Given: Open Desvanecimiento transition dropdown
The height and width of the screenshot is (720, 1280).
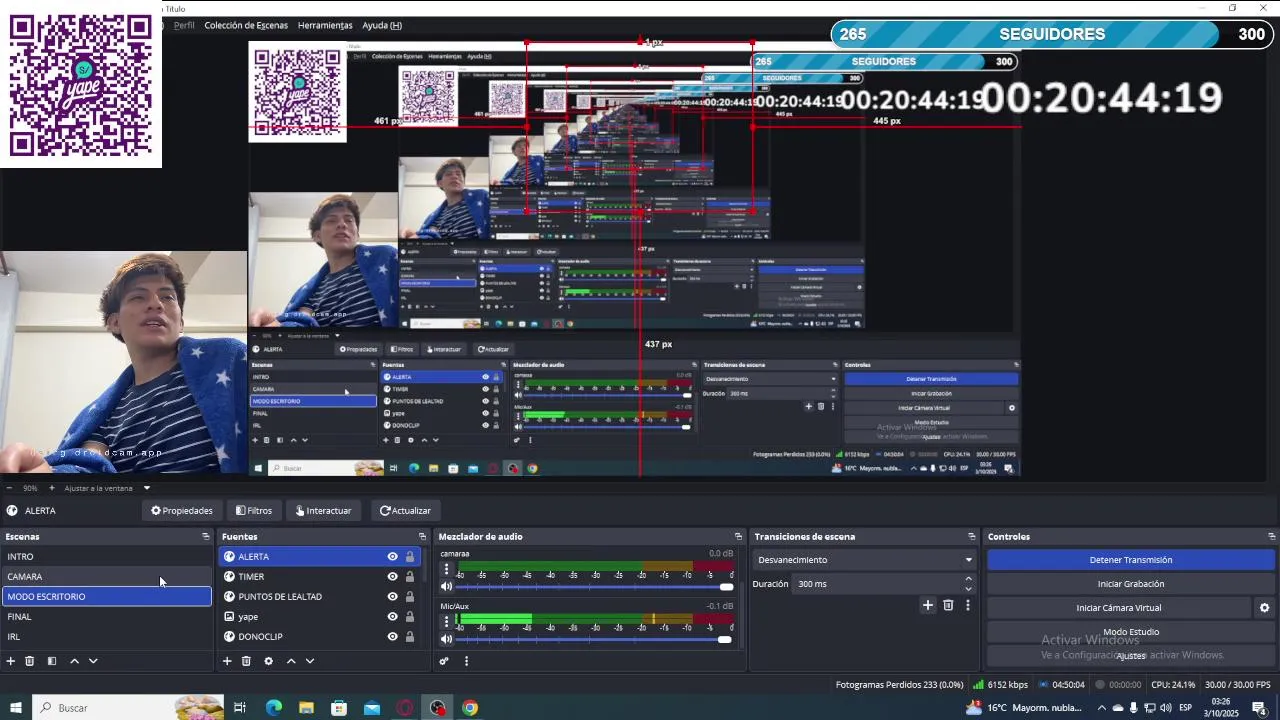Looking at the screenshot, I should (x=865, y=560).
